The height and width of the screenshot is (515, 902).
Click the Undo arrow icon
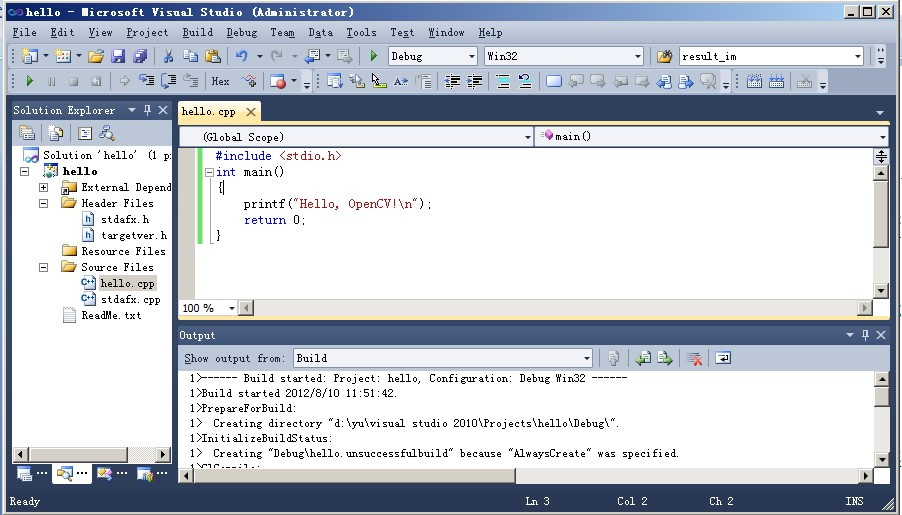point(242,56)
